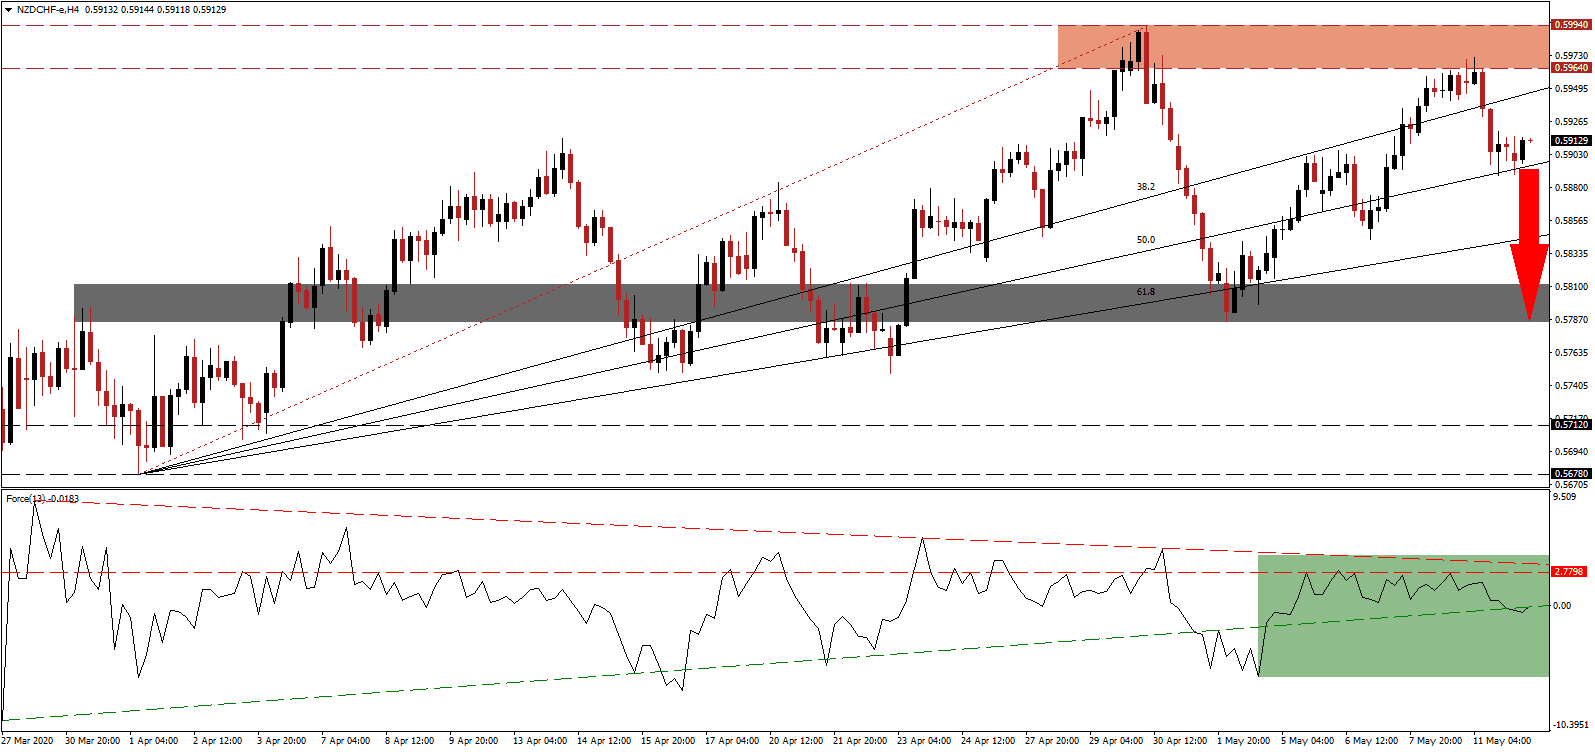Select the current price label 0.59129
The width and height of the screenshot is (1595, 752).
[x=1570, y=141]
